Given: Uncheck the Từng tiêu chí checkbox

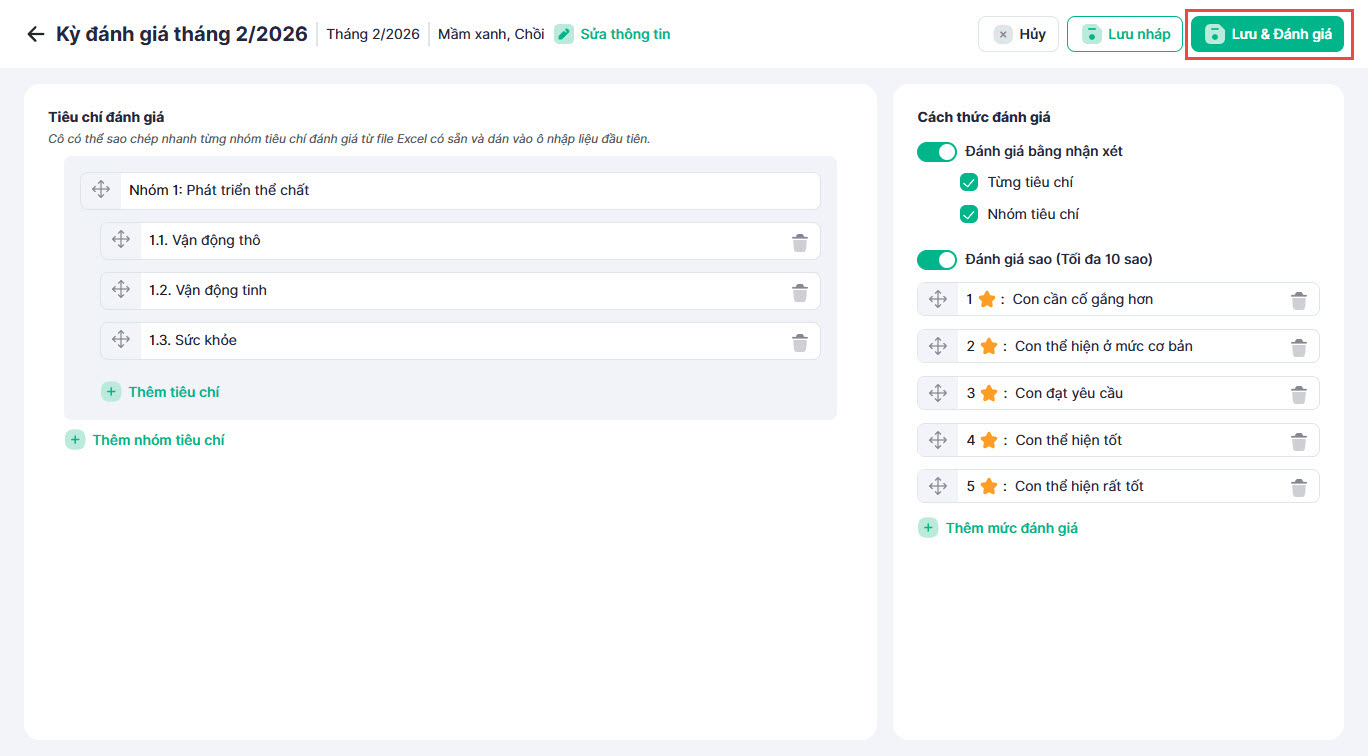Looking at the screenshot, I should pyautogui.click(x=968, y=183).
